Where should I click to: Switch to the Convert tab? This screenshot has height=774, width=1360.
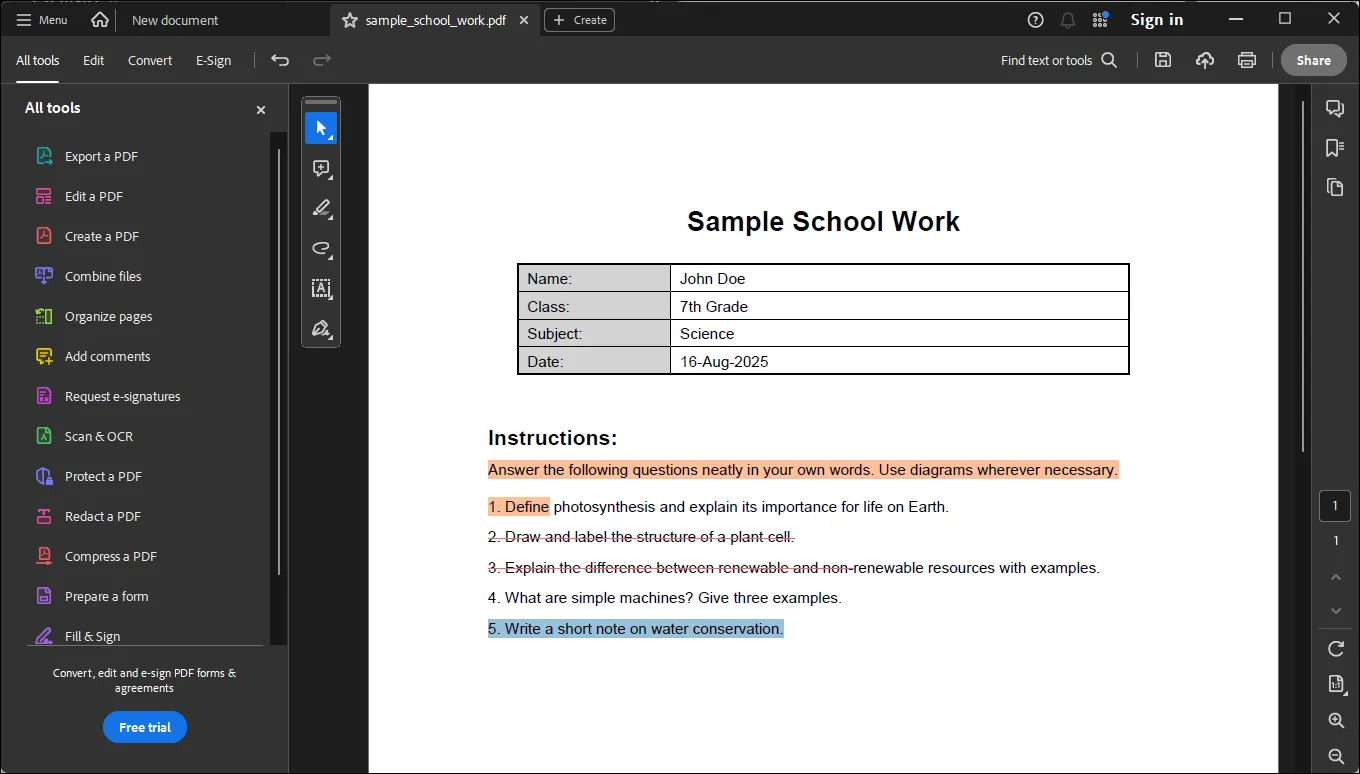point(150,60)
